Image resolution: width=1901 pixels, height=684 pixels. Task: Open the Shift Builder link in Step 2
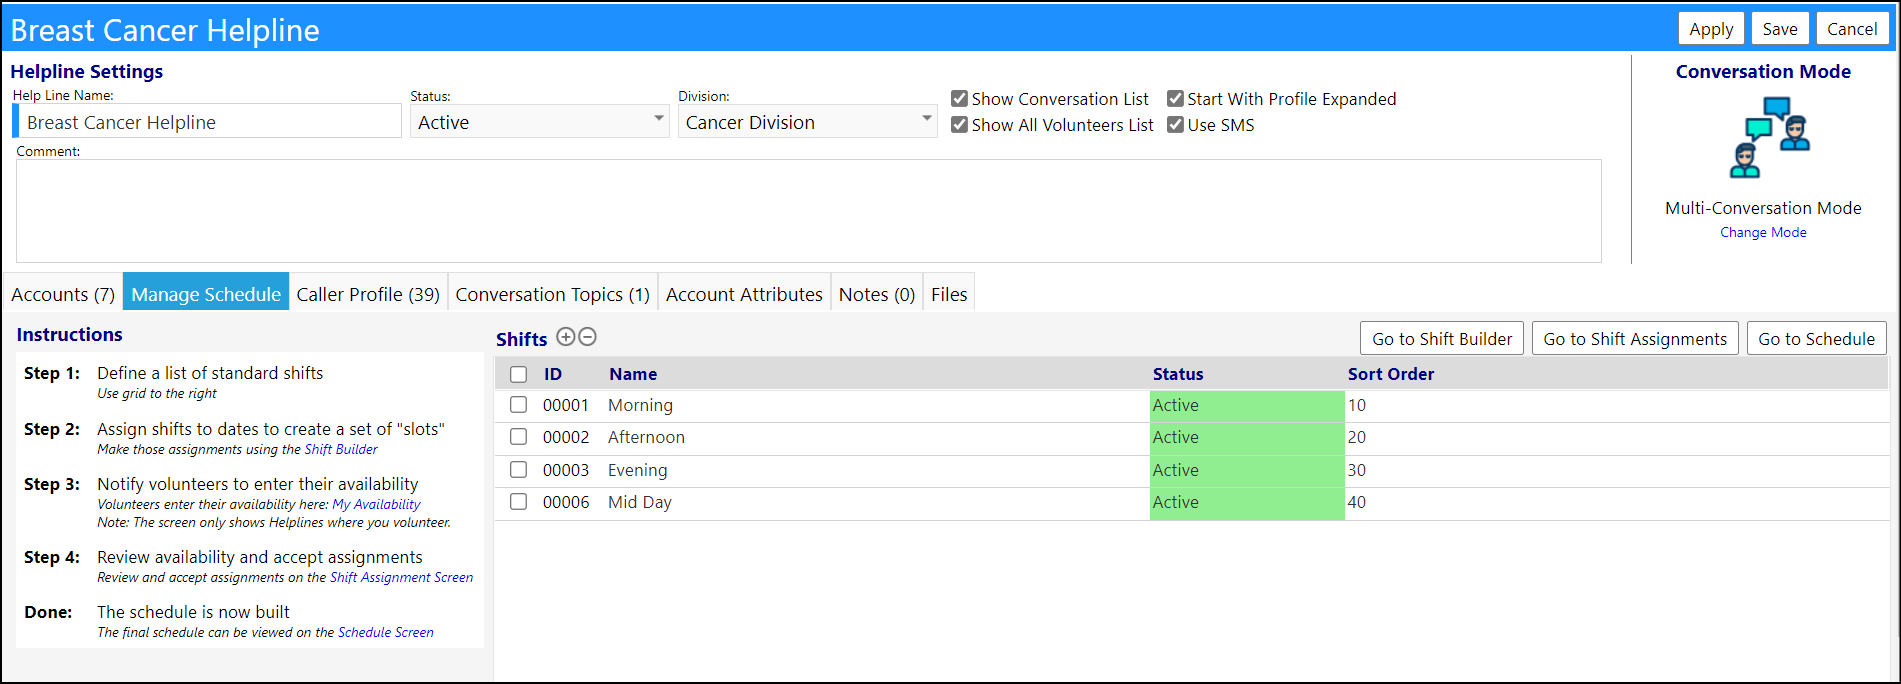341,449
